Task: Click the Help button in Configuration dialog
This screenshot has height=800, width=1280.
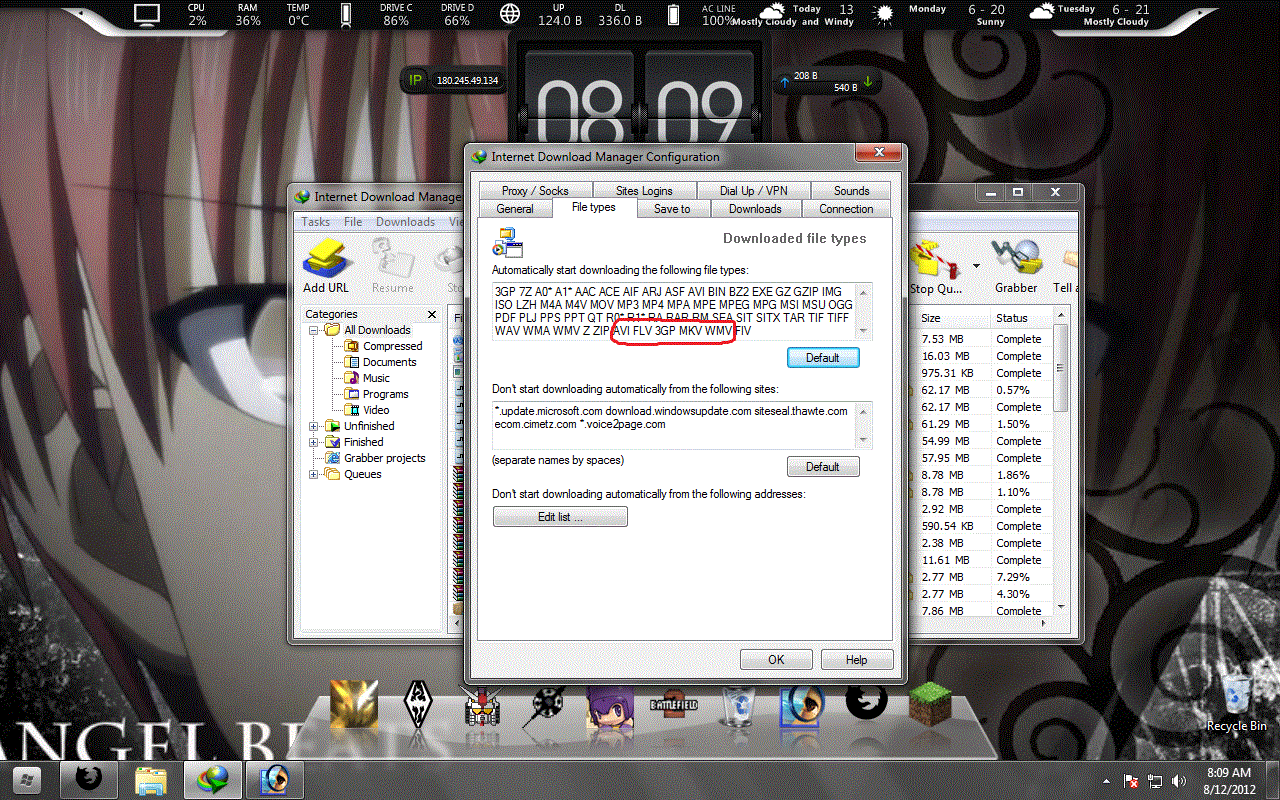Action: tap(857, 660)
